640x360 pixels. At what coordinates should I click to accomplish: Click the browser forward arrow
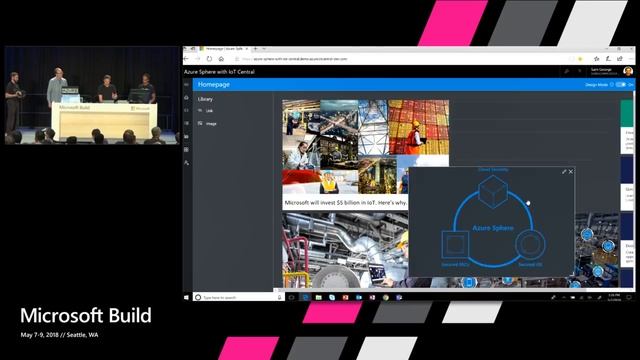pos(198,59)
